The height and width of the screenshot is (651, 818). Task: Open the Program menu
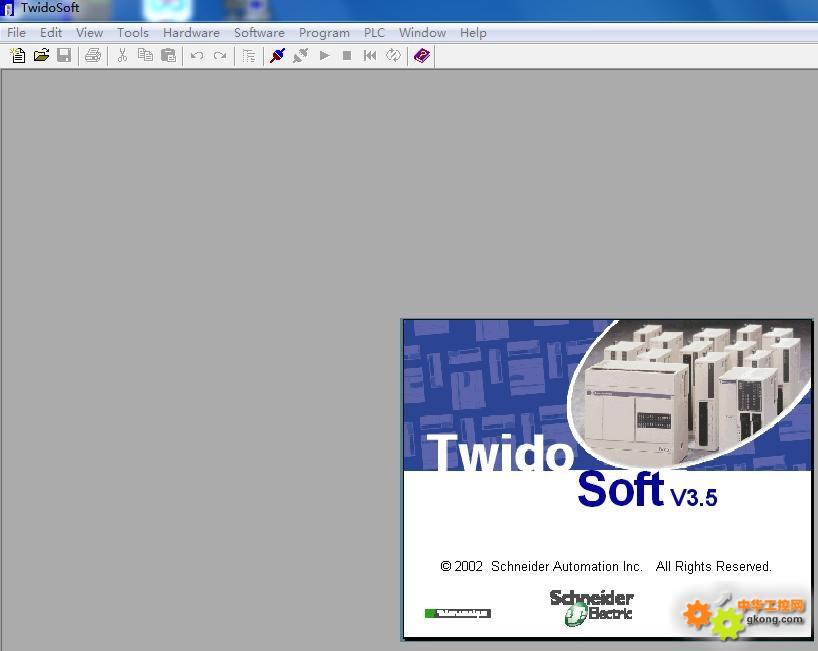click(x=324, y=33)
